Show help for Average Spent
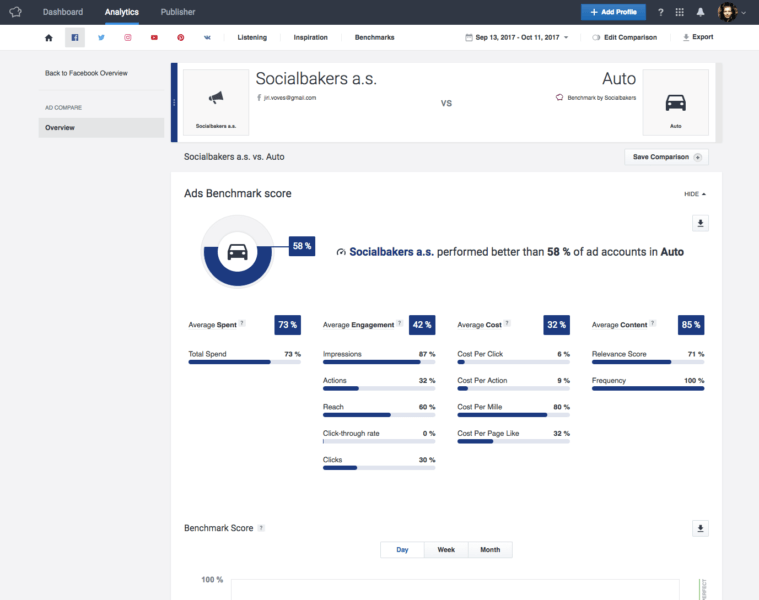This screenshot has width=759, height=600. (x=243, y=323)
